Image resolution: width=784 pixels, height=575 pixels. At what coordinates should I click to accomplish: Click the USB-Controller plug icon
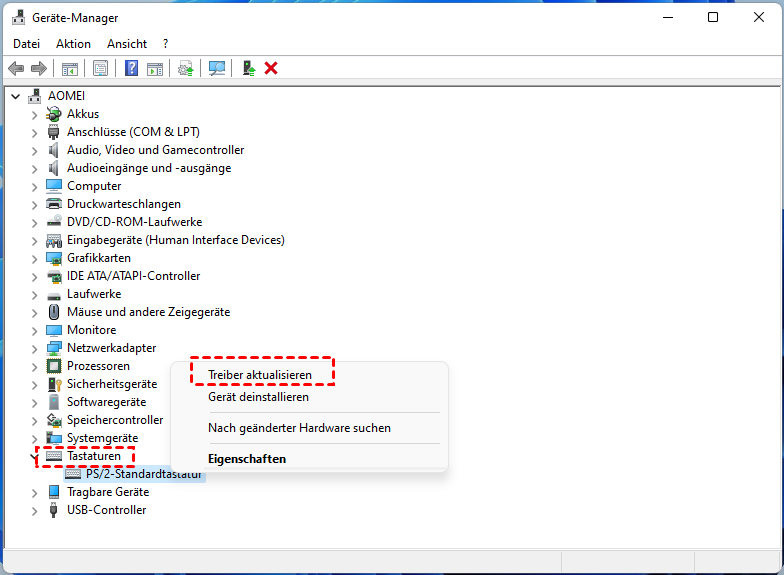pyautogui.click(x=54, y=510)
